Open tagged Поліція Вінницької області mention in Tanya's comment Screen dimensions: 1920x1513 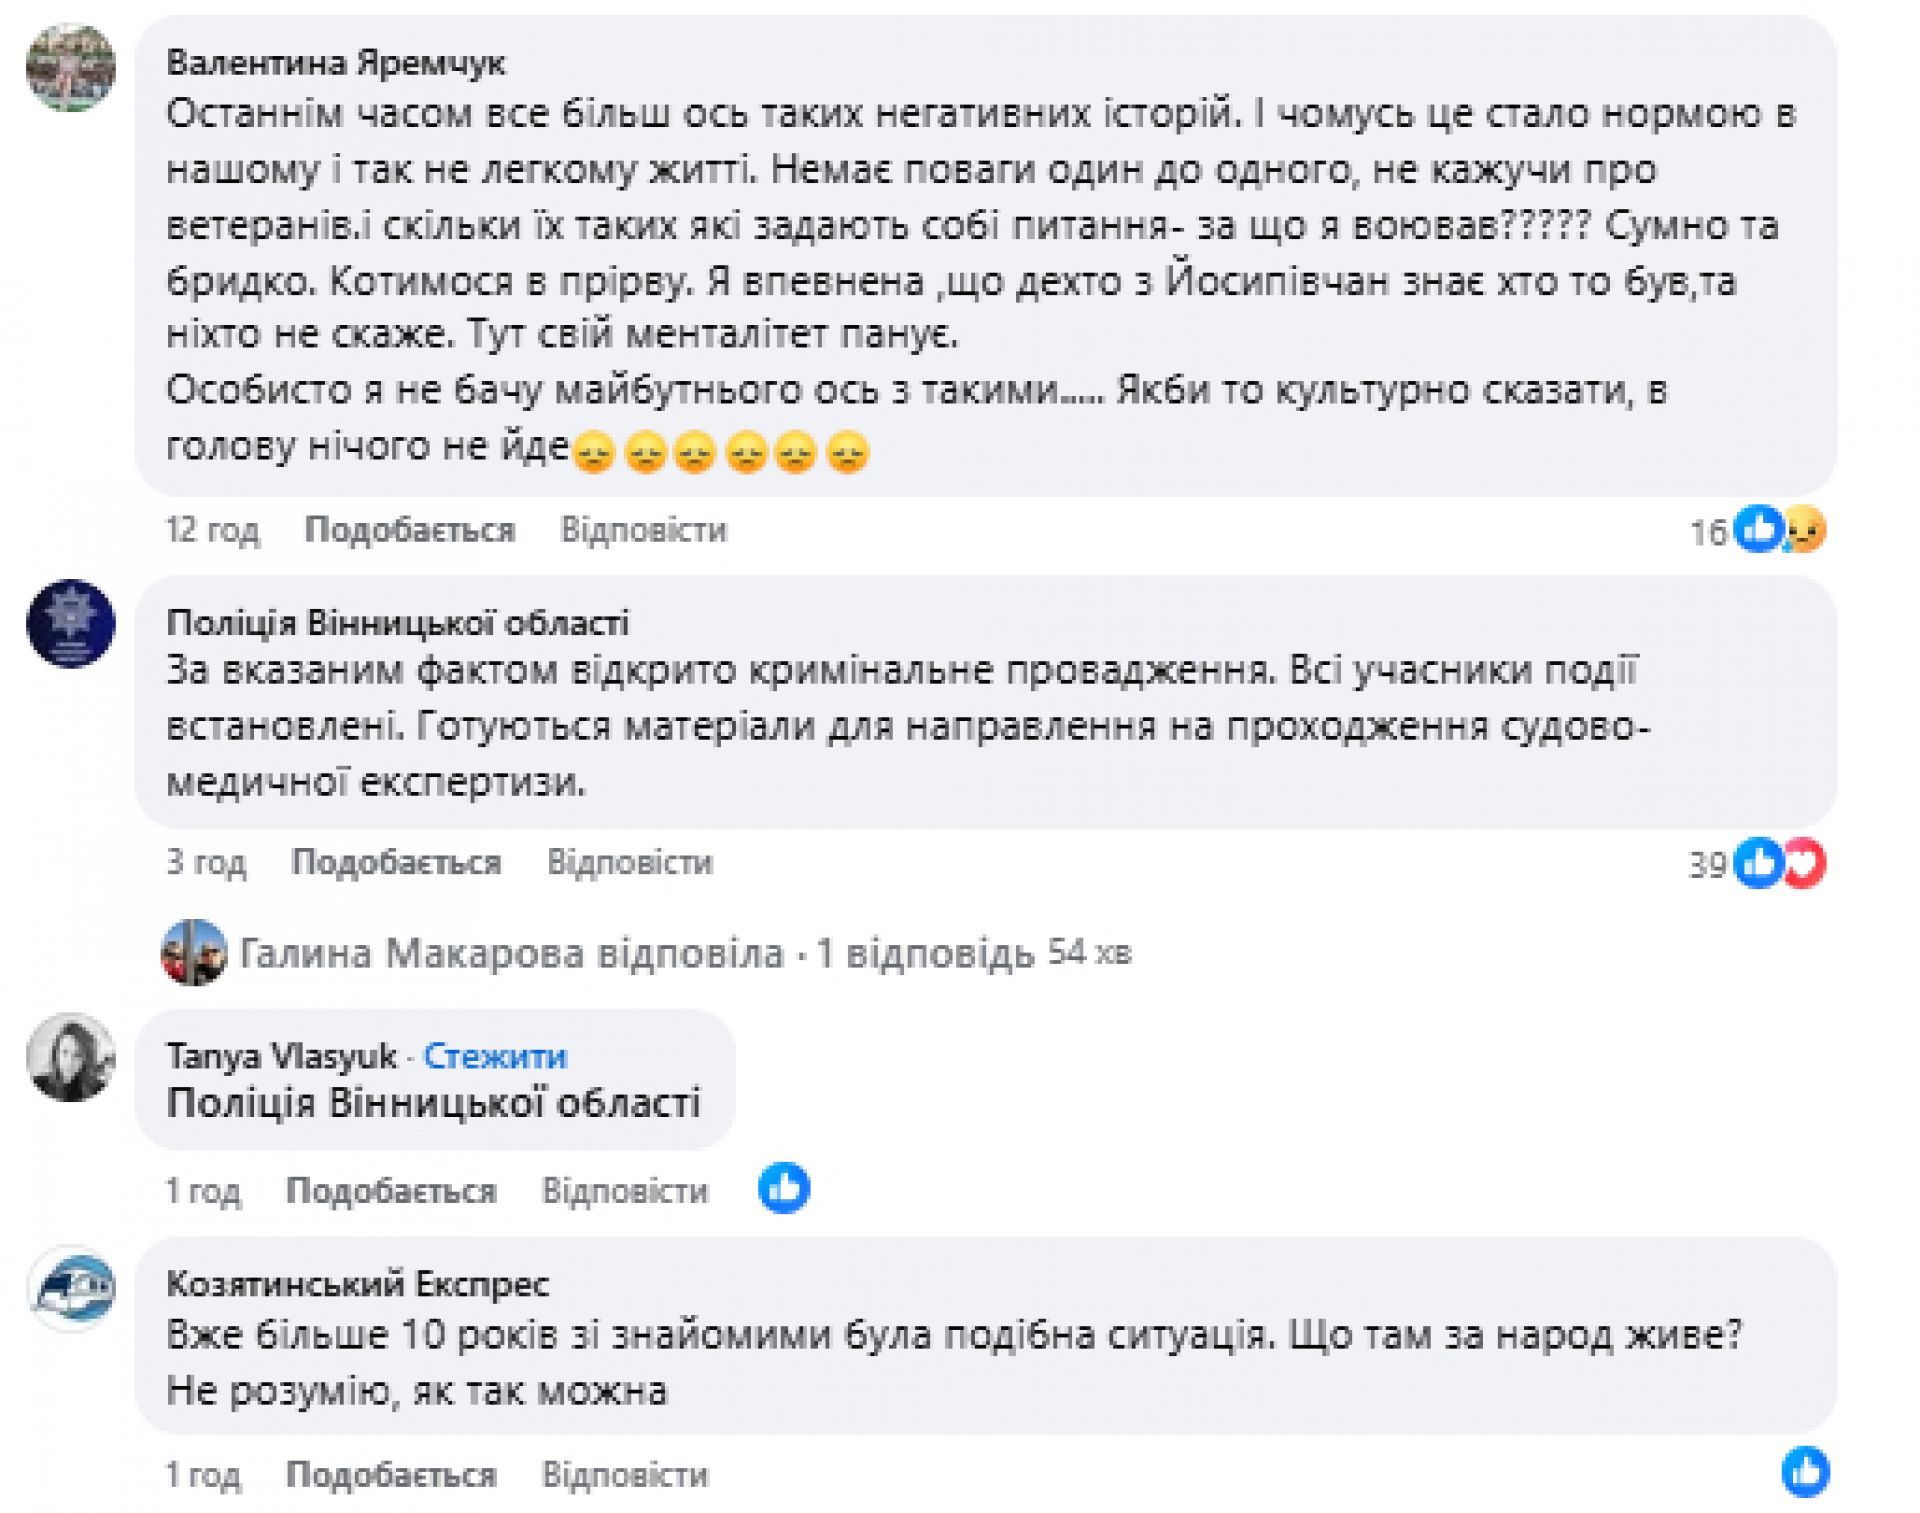tap(433, 1103)
